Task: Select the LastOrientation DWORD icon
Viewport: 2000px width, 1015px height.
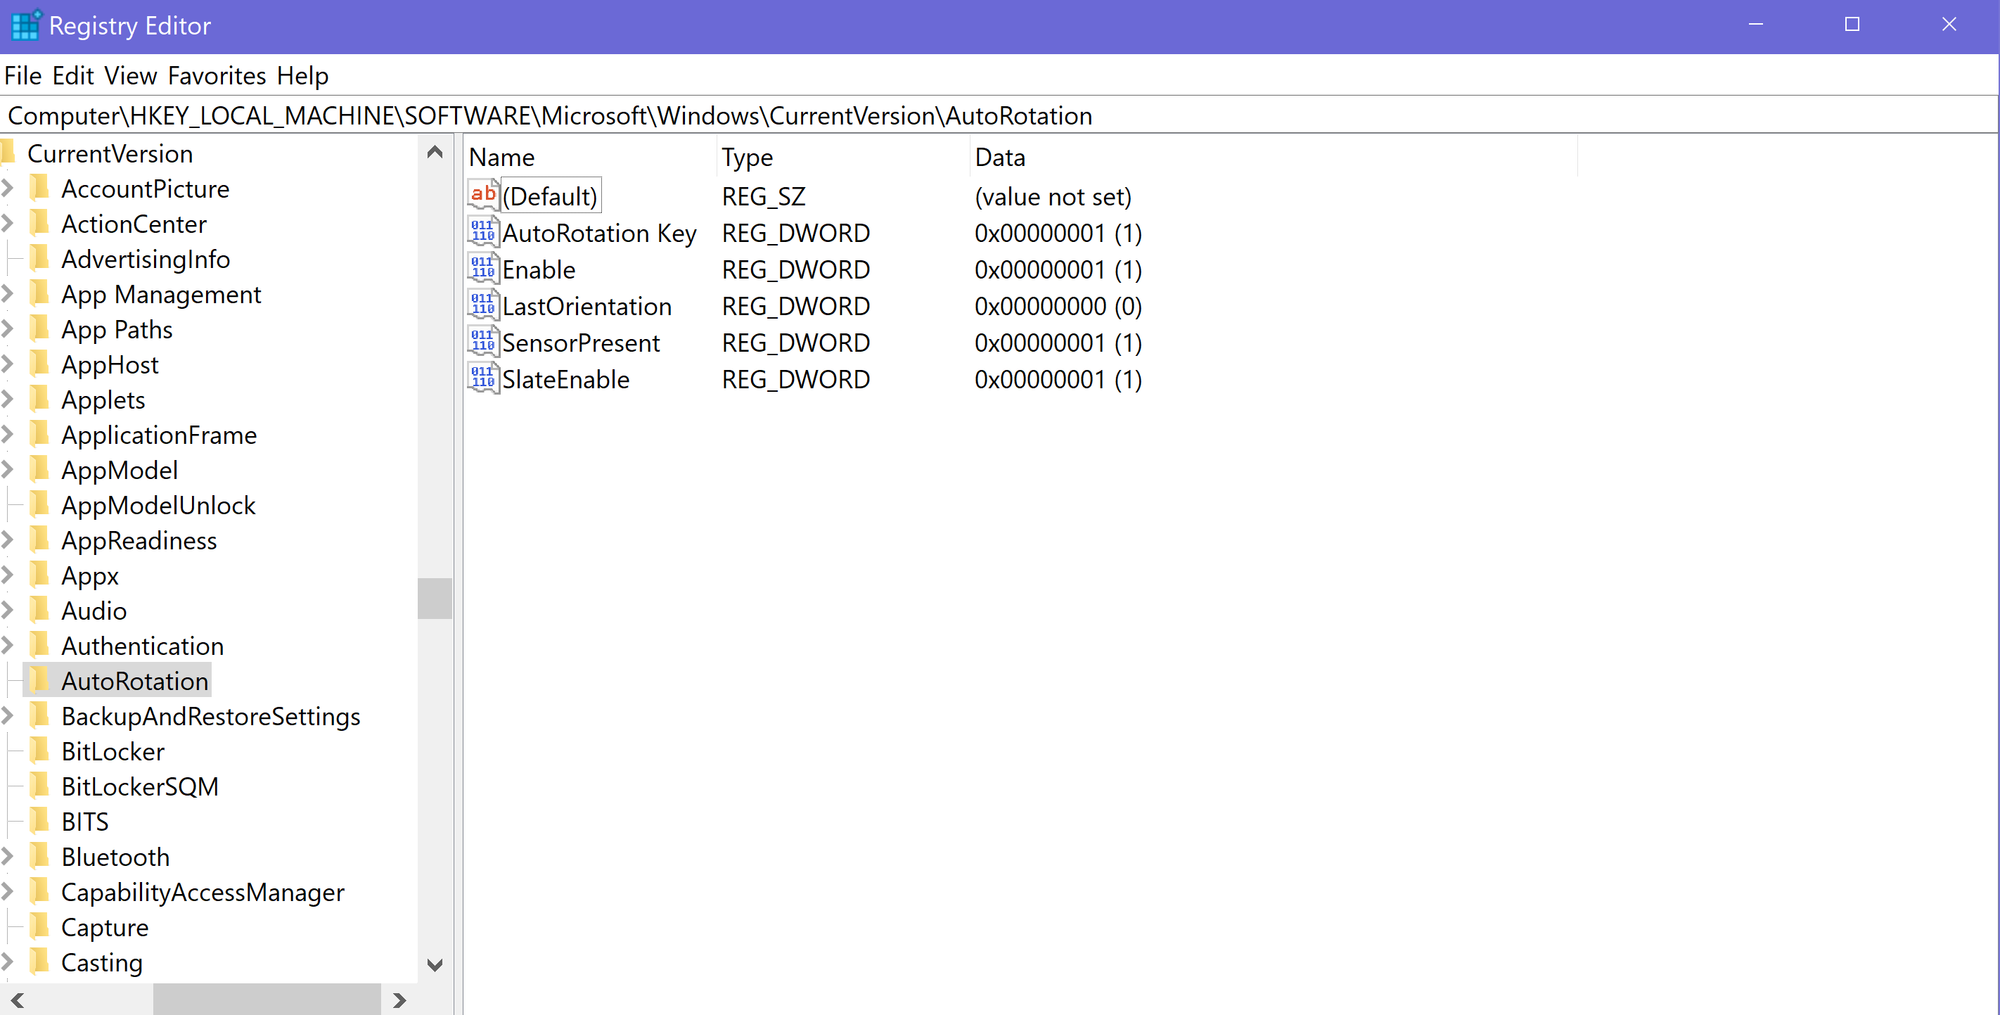Action: (x=483, y=305)
